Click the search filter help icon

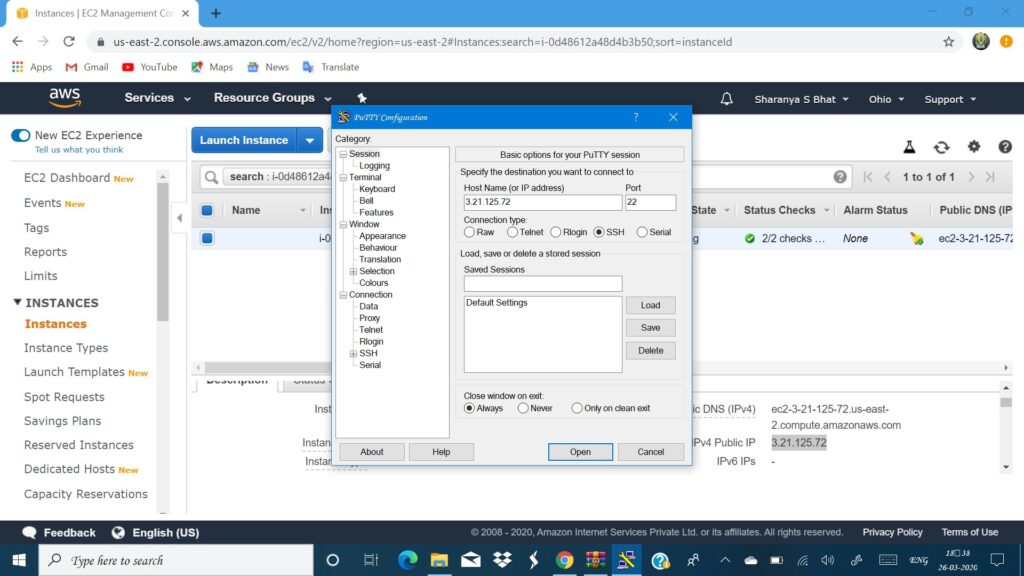click(x=840, y=177)
